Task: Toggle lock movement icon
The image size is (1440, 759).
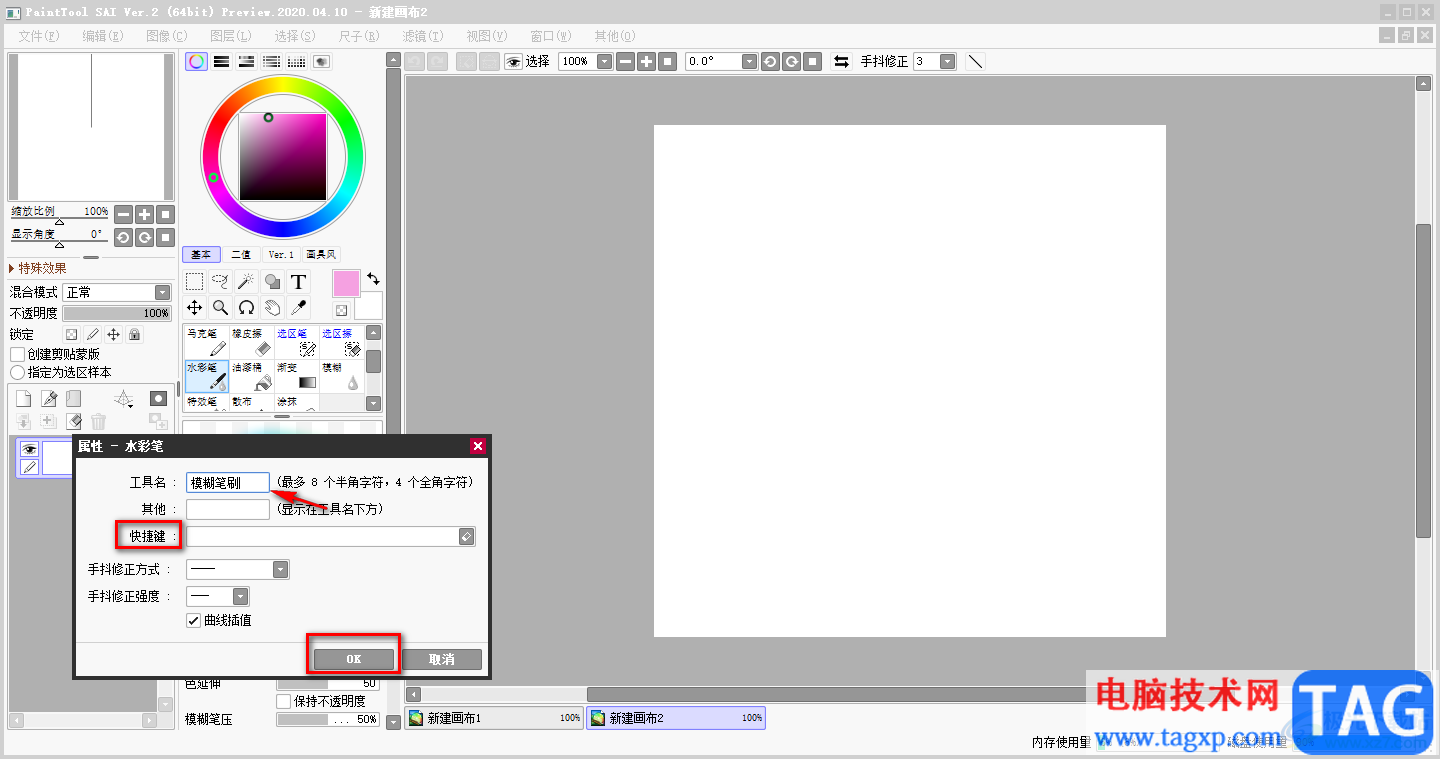Action: coord(113,335)
